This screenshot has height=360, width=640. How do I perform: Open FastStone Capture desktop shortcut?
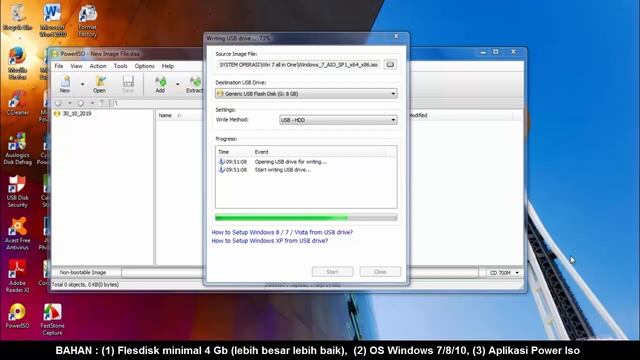click(53, 320)
